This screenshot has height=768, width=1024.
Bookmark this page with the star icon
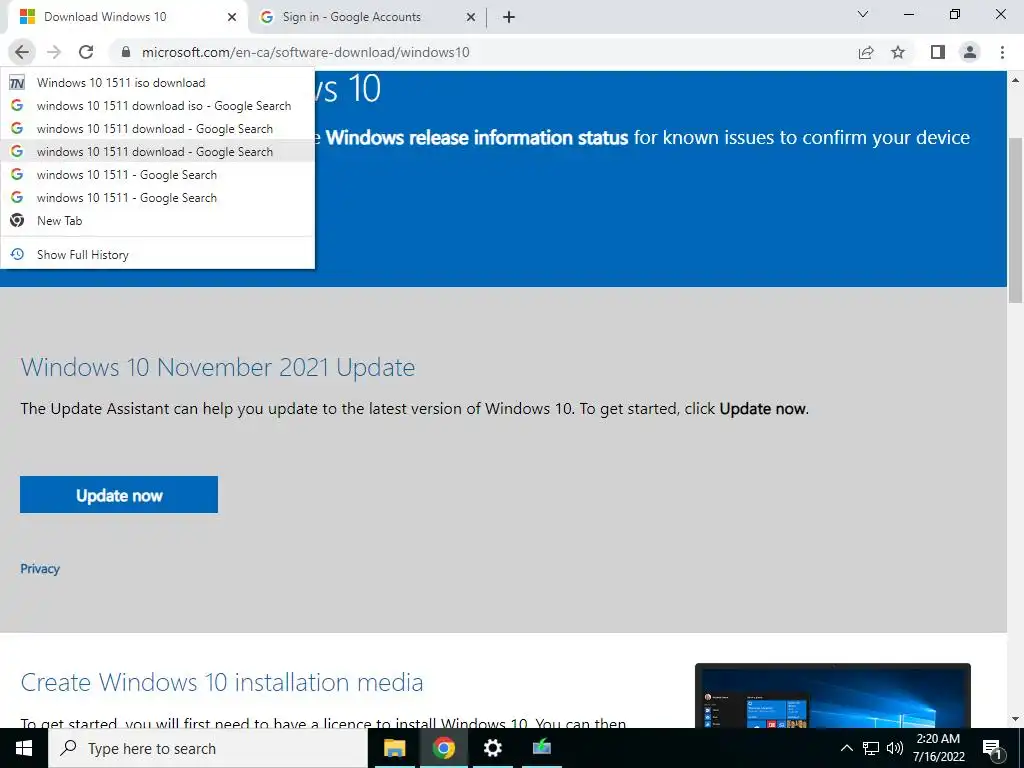pos(899,52)
